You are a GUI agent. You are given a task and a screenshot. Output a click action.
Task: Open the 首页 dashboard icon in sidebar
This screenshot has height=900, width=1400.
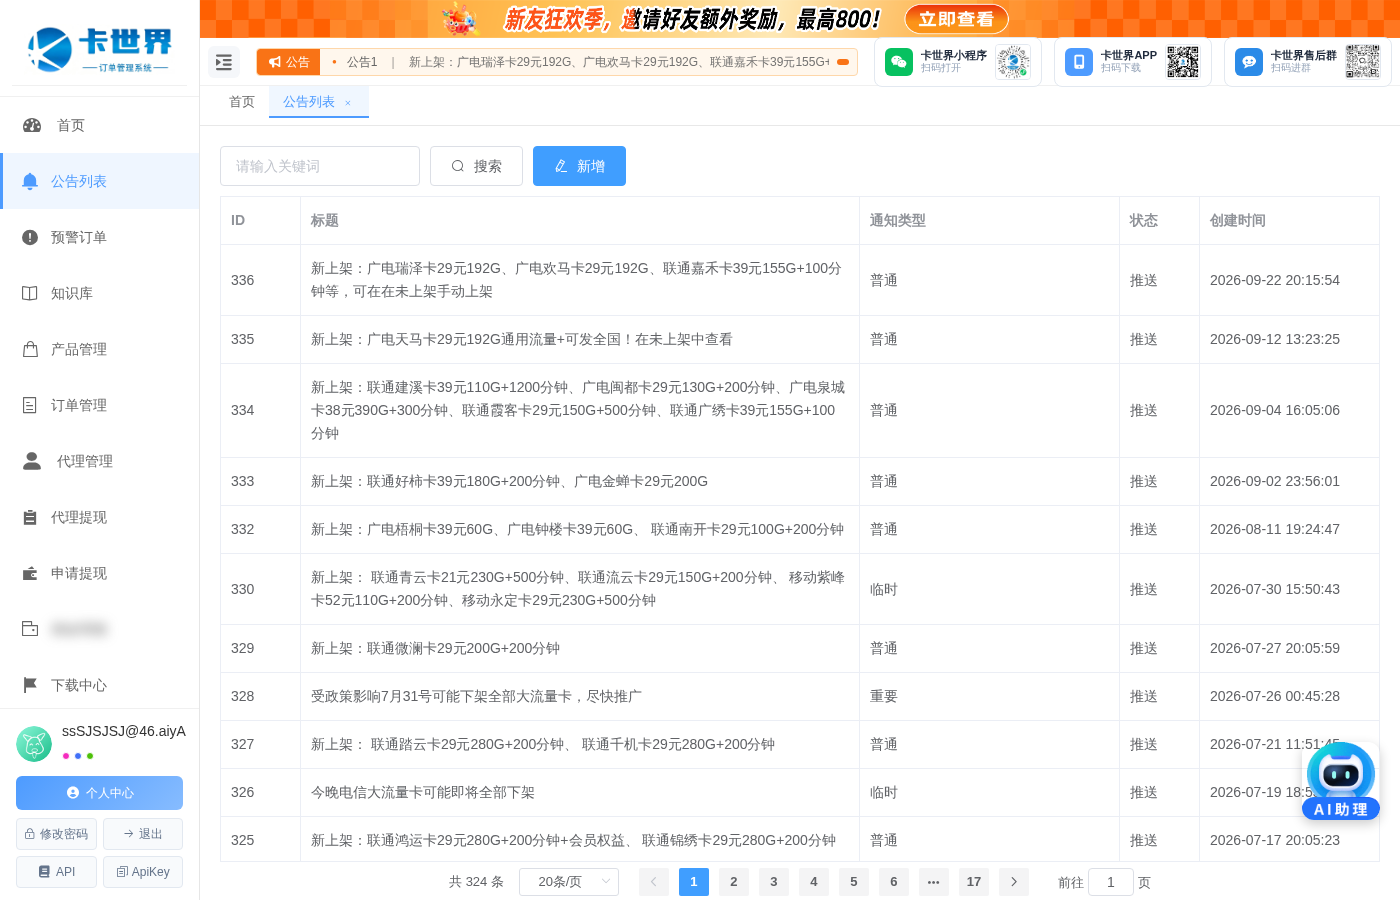click(x=32, y=125)
